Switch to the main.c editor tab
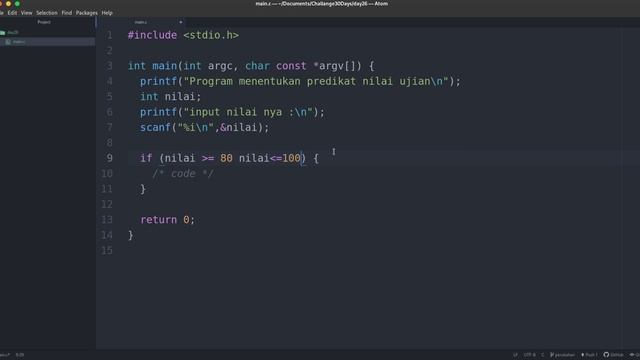Image resolution: width=640 pixels, height=360 pixels. [141, 22]
